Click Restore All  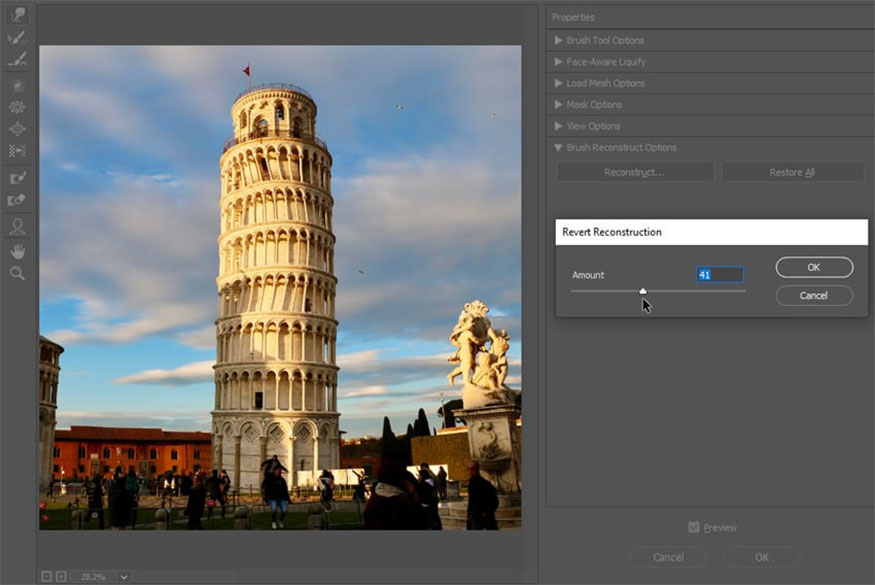pyautogui.click(x=792, y=171)
